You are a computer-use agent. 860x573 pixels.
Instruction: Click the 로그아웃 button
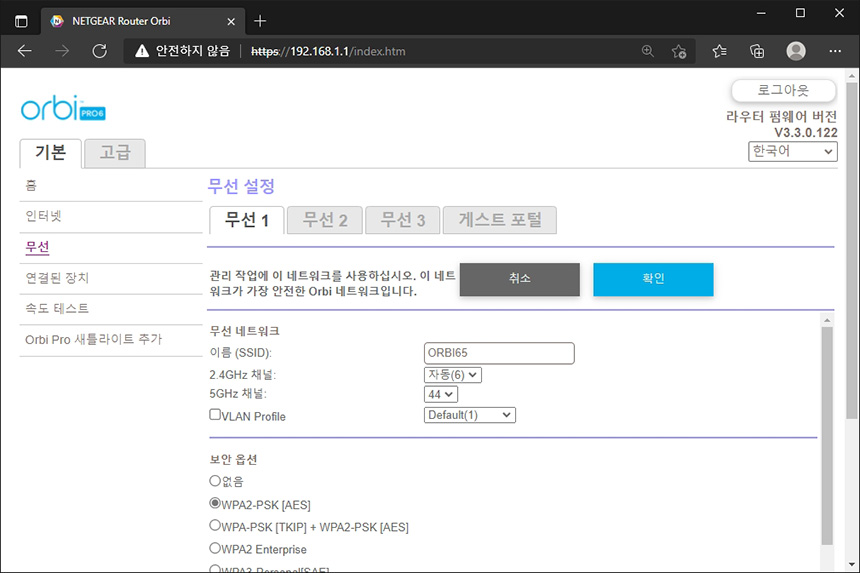tap(783, 90)
